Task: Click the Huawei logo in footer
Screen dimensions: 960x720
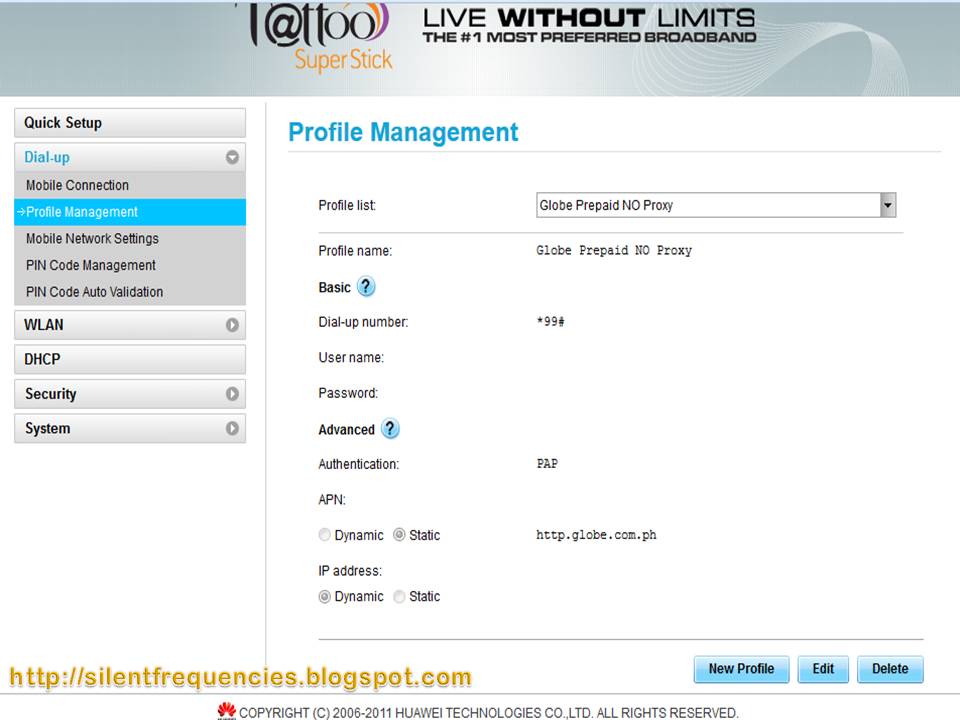Action: 227,711
